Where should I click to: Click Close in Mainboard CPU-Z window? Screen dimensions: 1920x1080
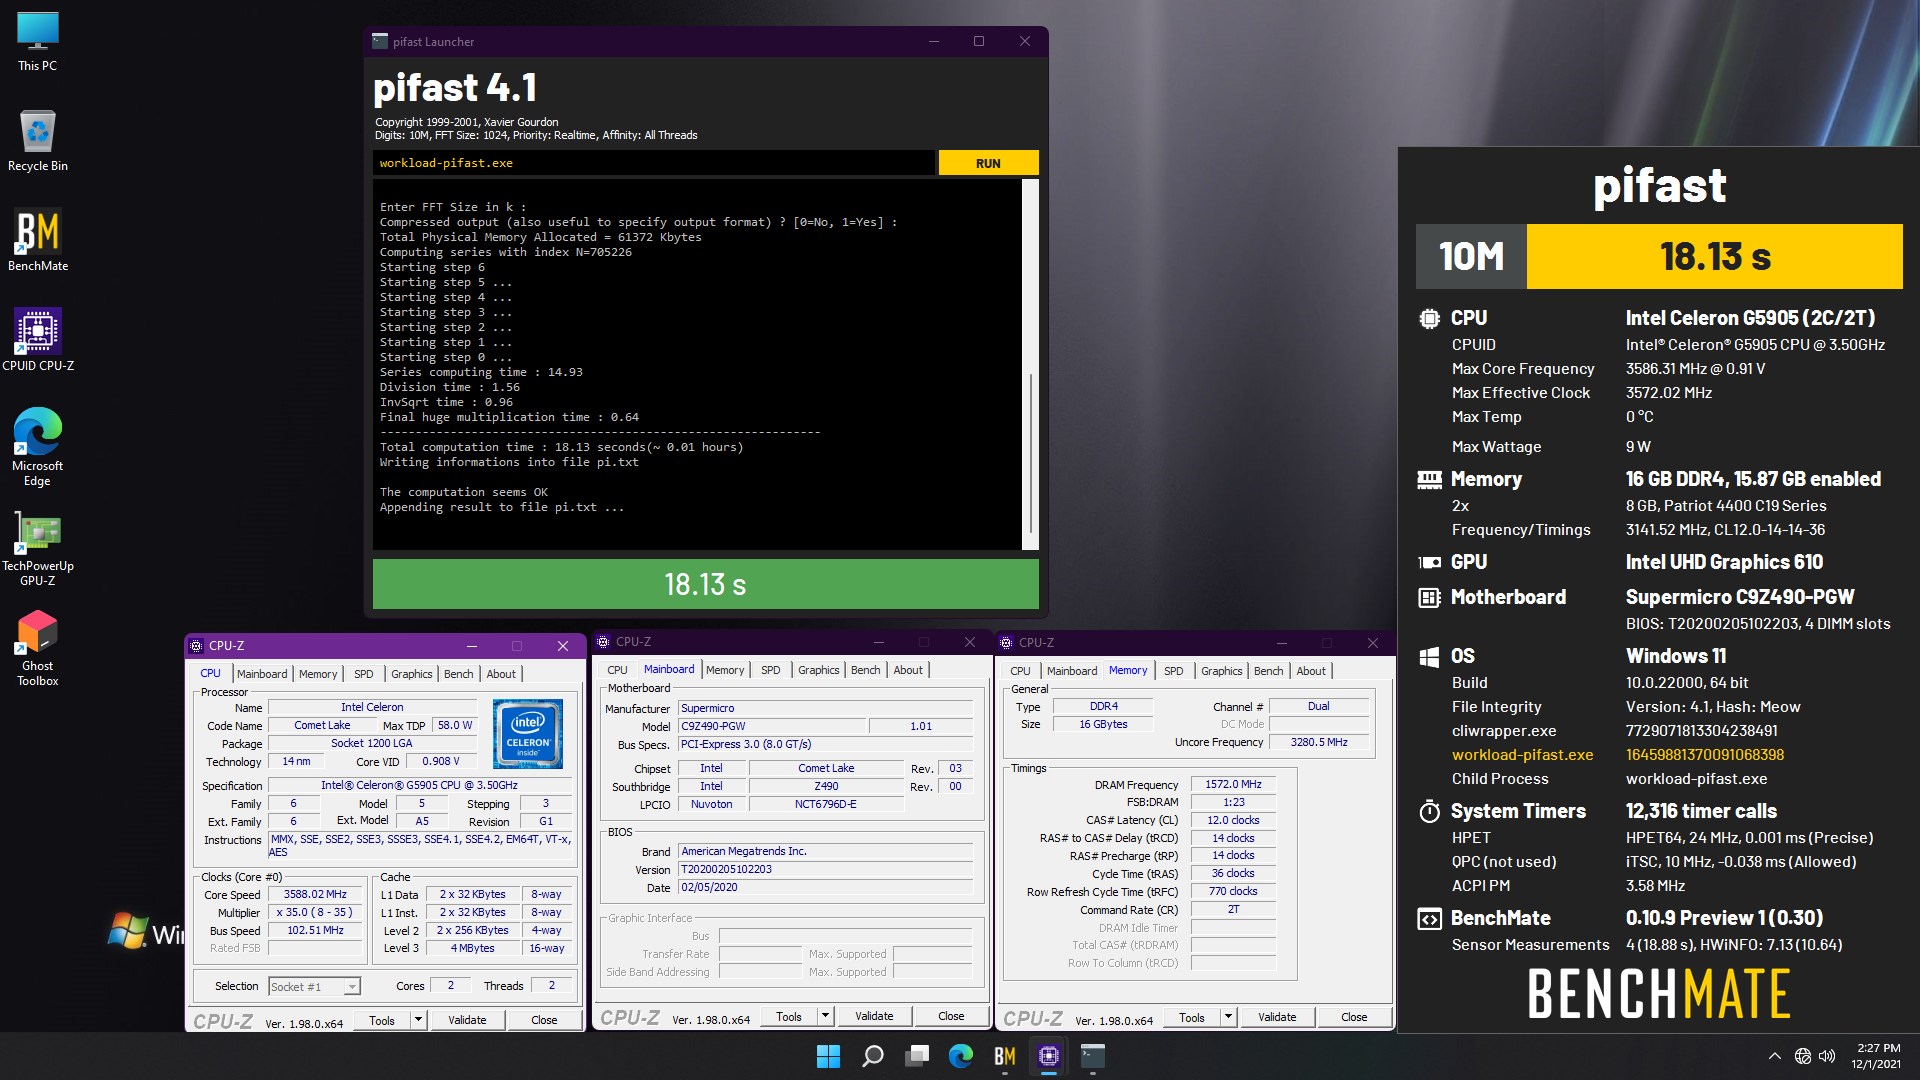(x=951, y=1016)
